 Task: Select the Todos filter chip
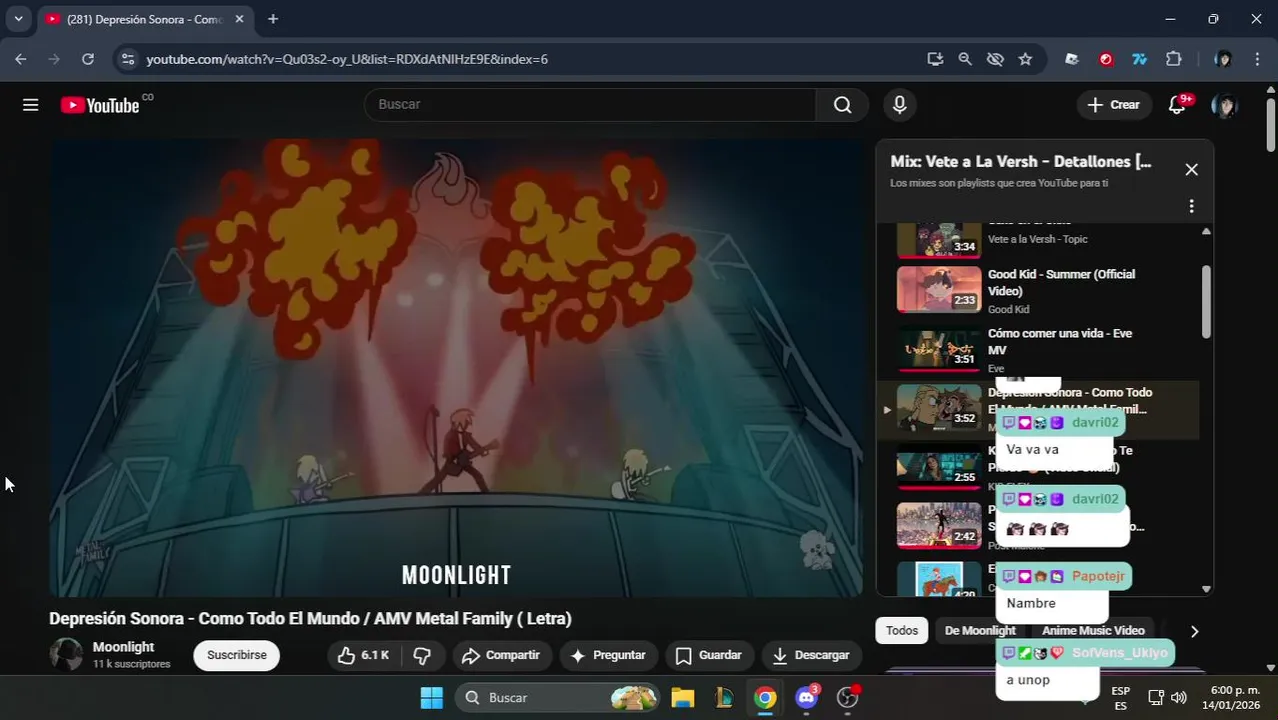(901, 630)
